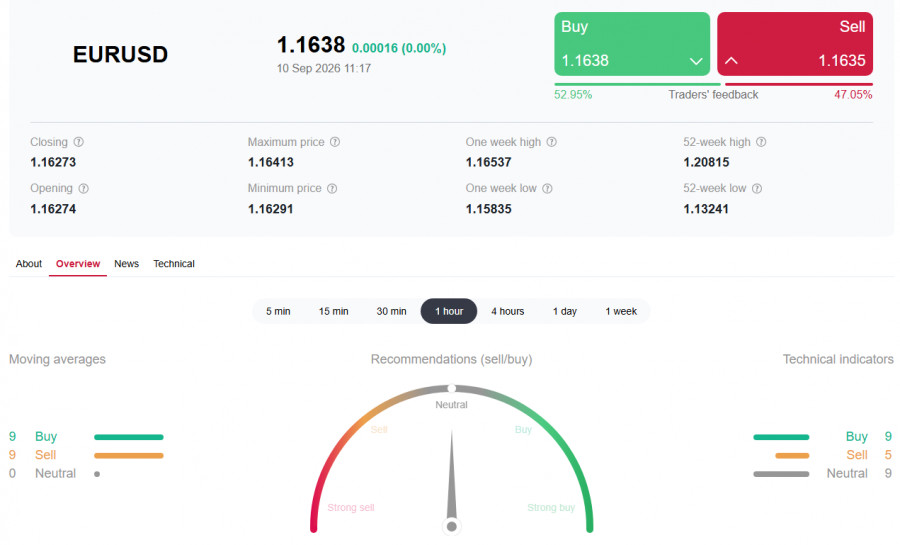Screen dimensions: 900x545
Task: Click the green Buy 1.1638 button
Action: tap(632, 44)
